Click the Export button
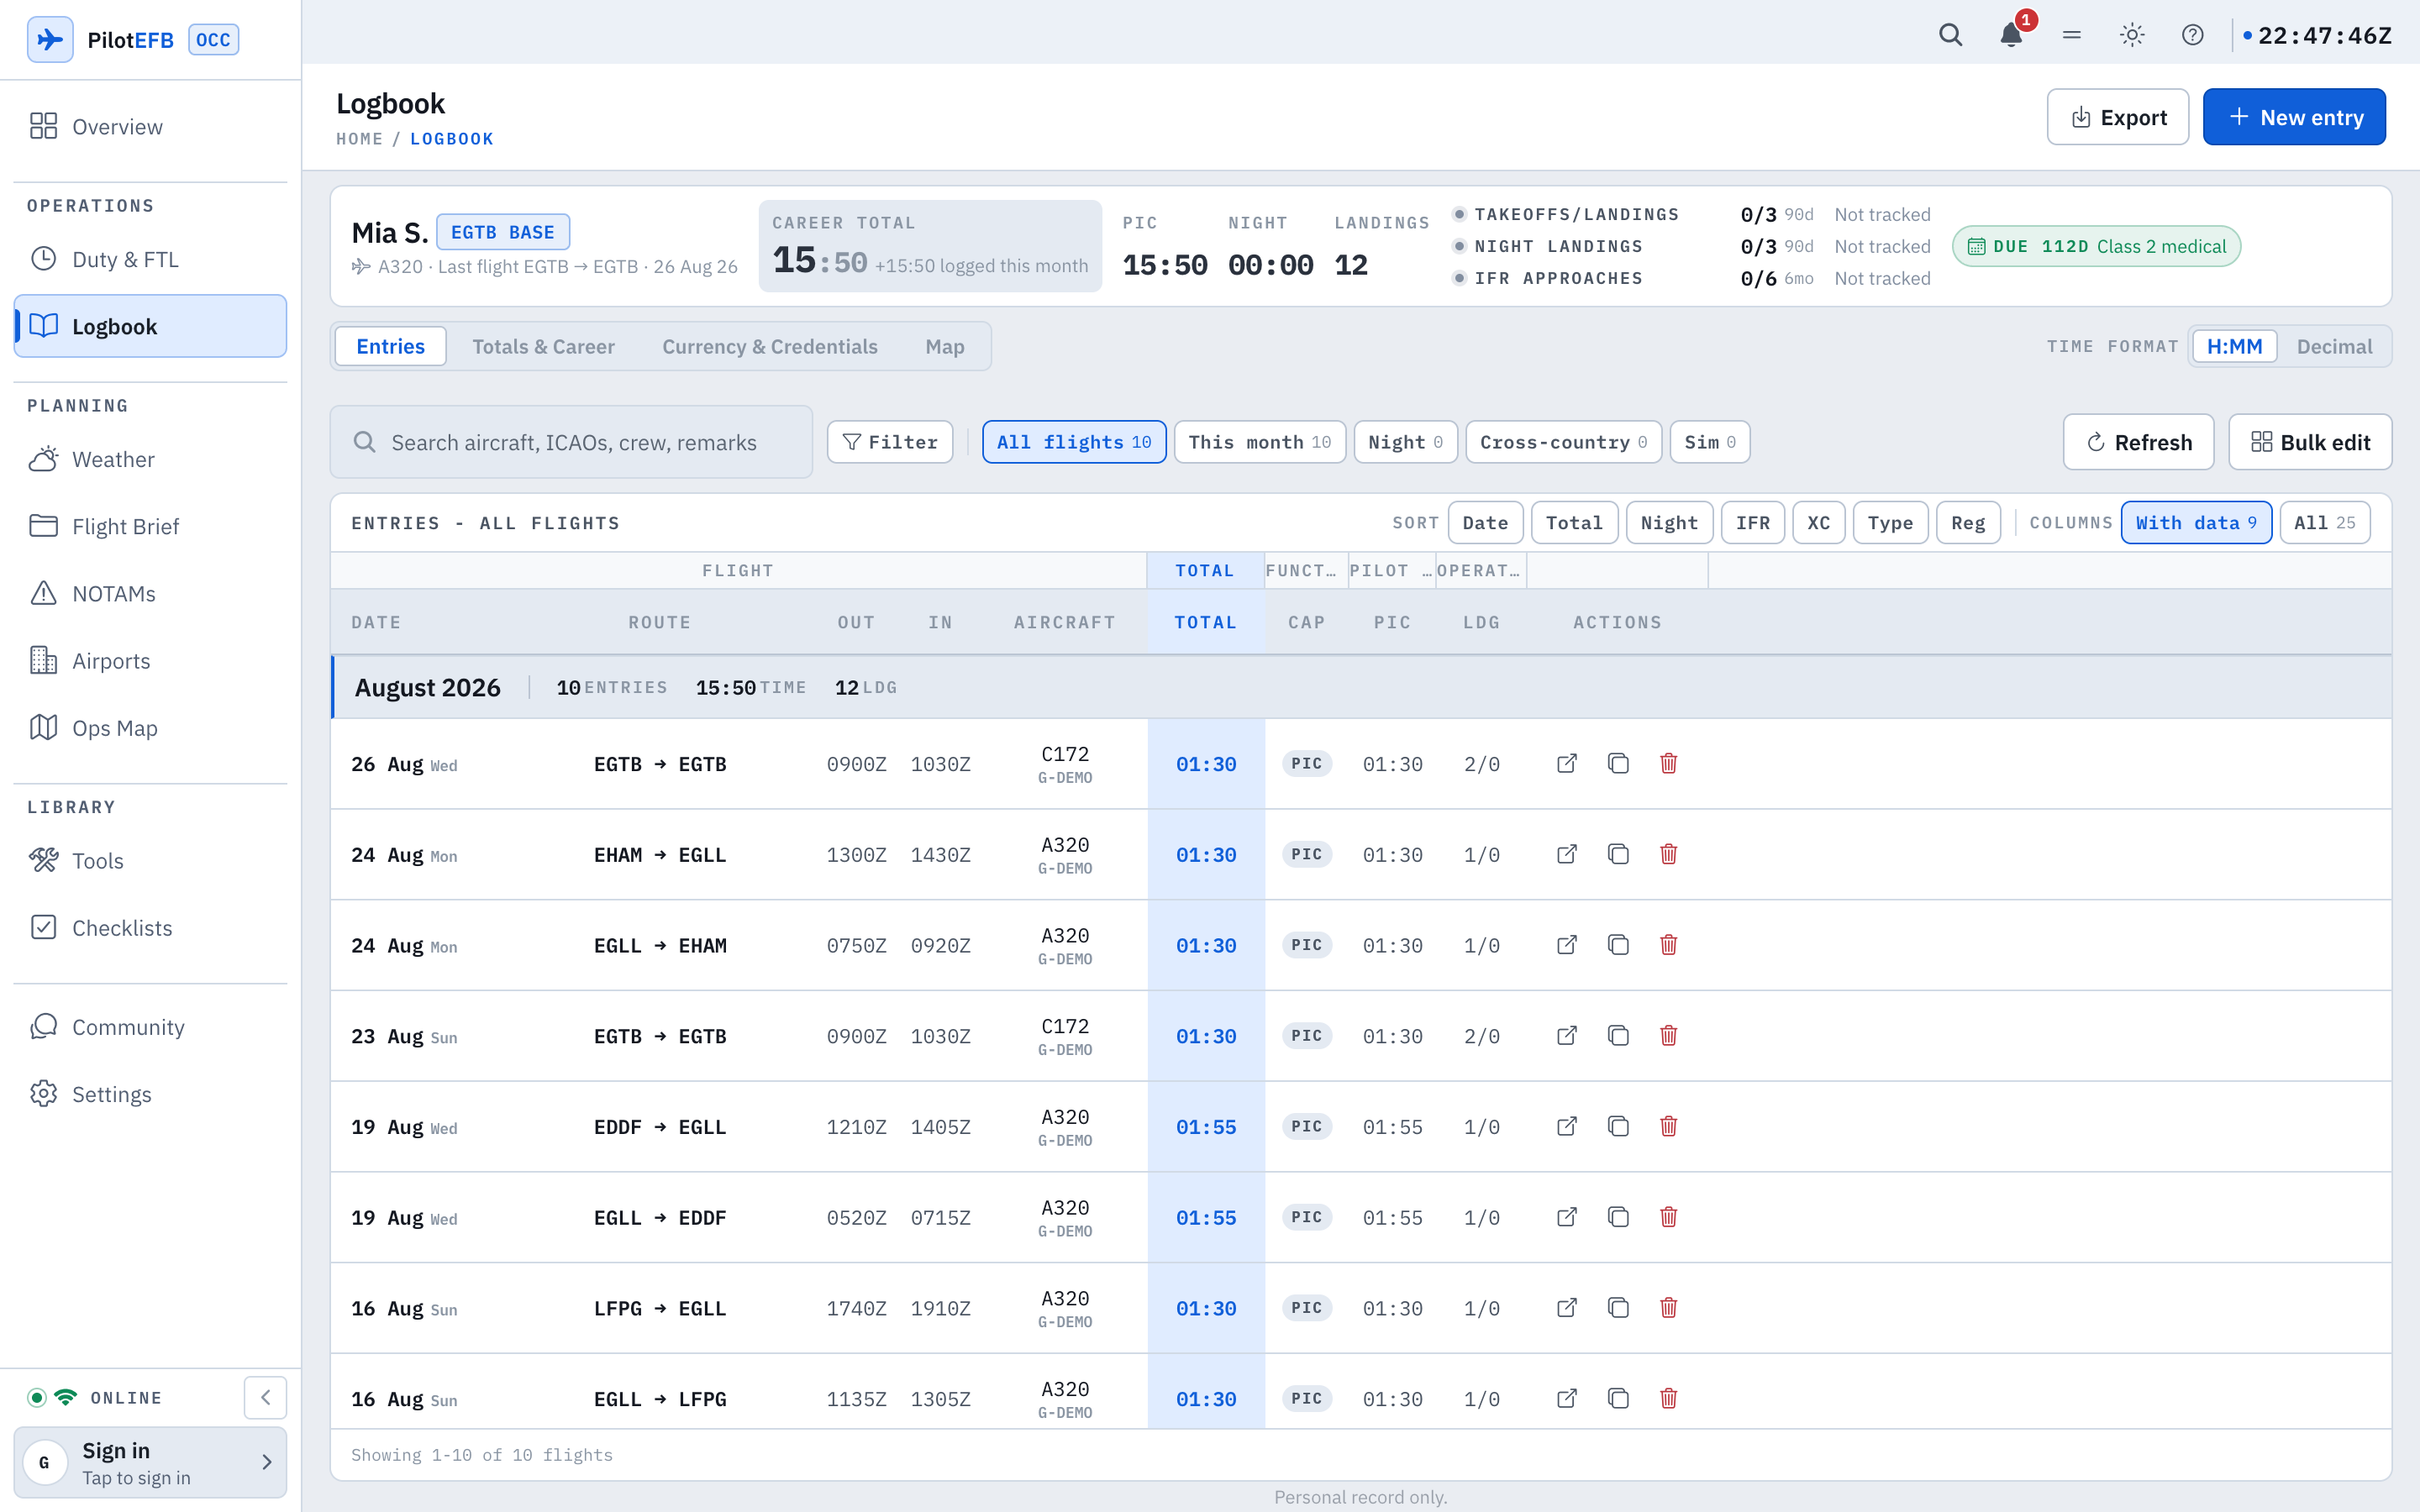The width and height of the screenshot is (2420, 1512). [2117, 117]
